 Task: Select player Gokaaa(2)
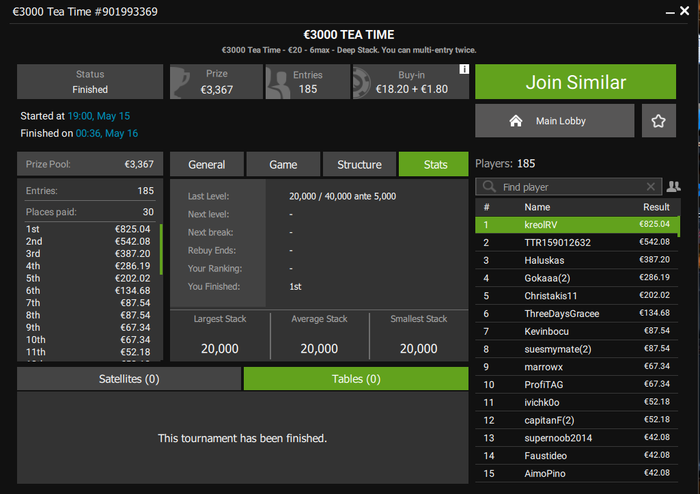click(x=576, y=278)
